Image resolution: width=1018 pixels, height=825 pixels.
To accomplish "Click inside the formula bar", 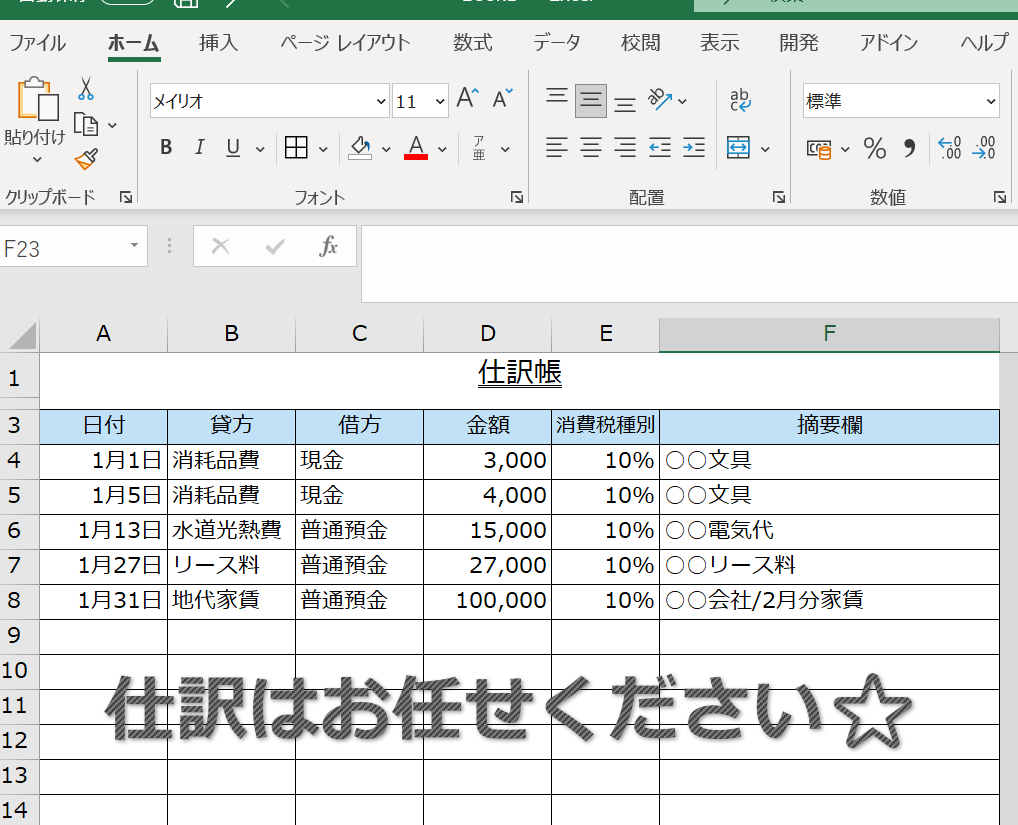I will click(689, 264).
